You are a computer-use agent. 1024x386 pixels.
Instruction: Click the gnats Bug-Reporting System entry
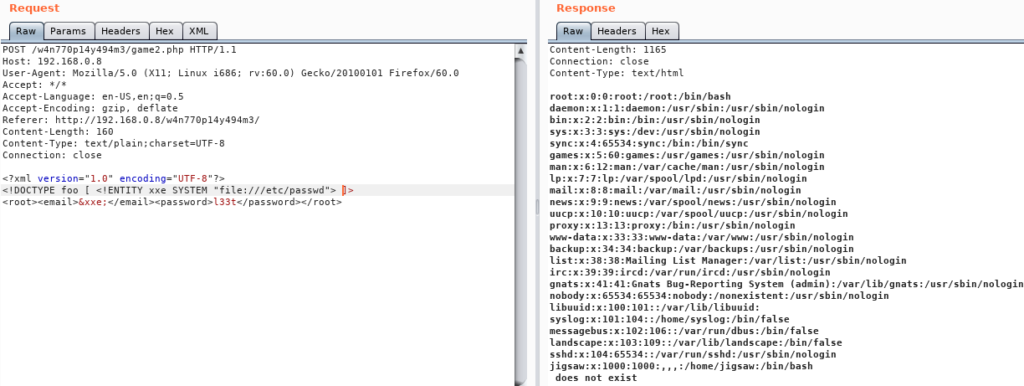pyautogui.click(x=786, y=283)
